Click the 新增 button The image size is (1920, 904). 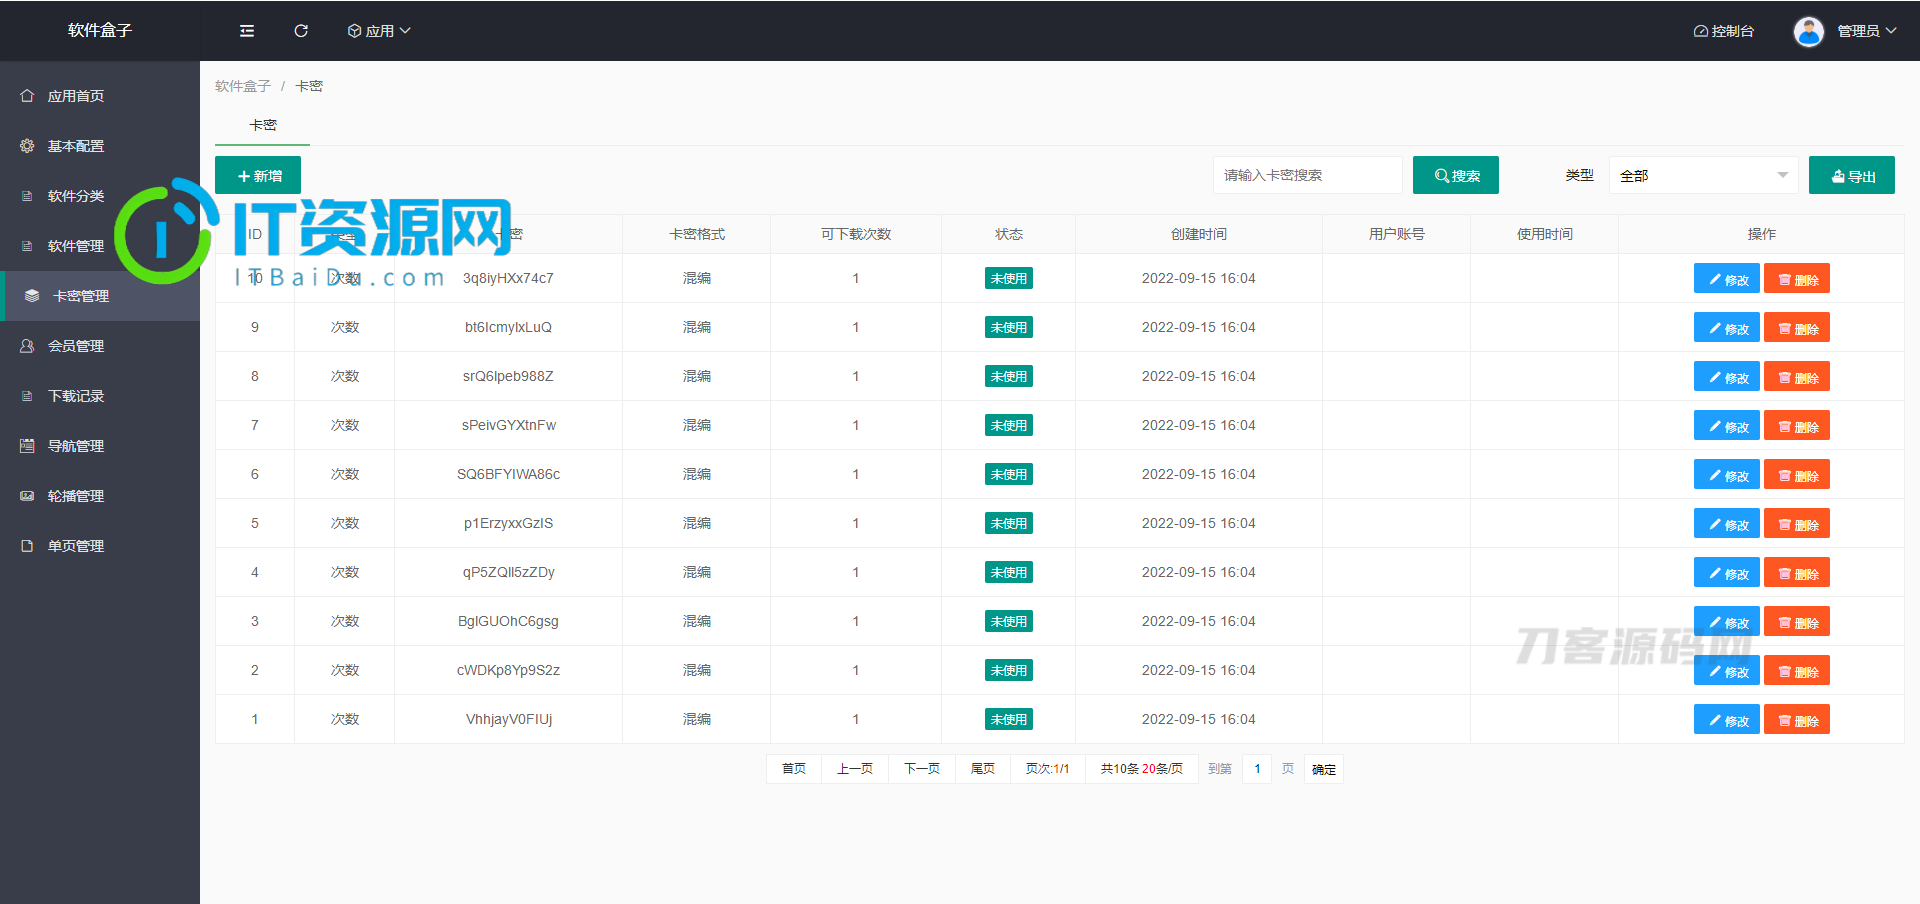(258, 175)
